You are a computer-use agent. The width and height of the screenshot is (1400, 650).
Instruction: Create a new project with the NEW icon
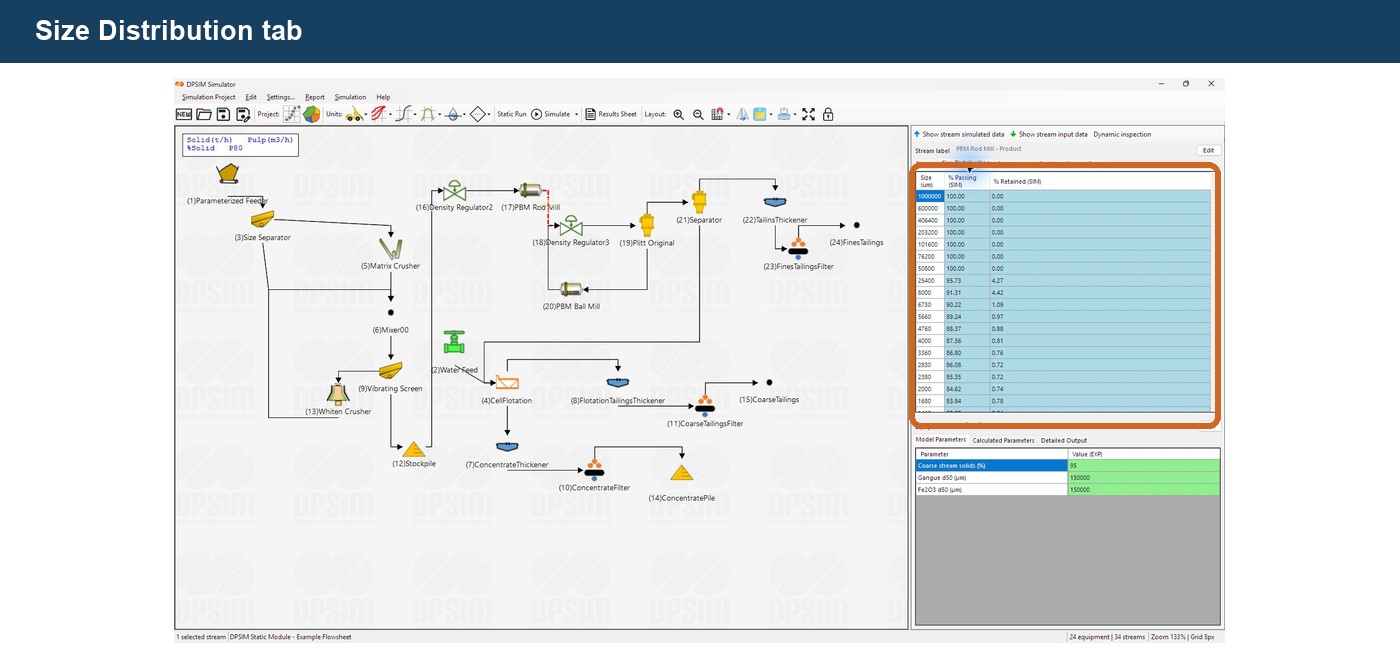pyautogui.click(x=184, y=114)
